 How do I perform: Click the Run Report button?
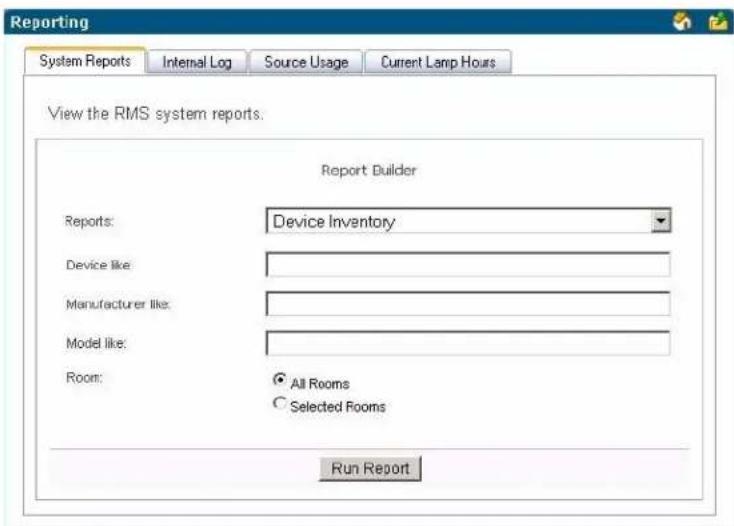pyautogui.click(x=370, y=468)
